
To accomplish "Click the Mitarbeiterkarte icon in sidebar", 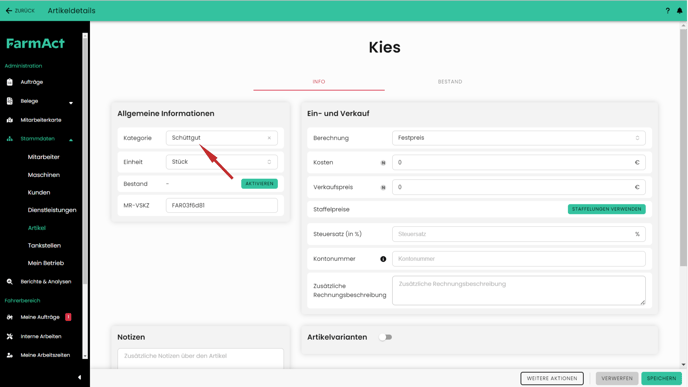I will (x=10, y=120).
